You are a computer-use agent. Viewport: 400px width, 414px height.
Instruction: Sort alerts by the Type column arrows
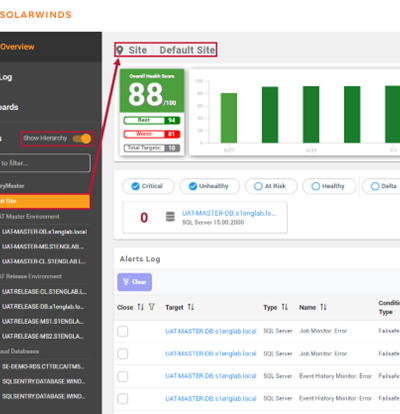(284, 307)
